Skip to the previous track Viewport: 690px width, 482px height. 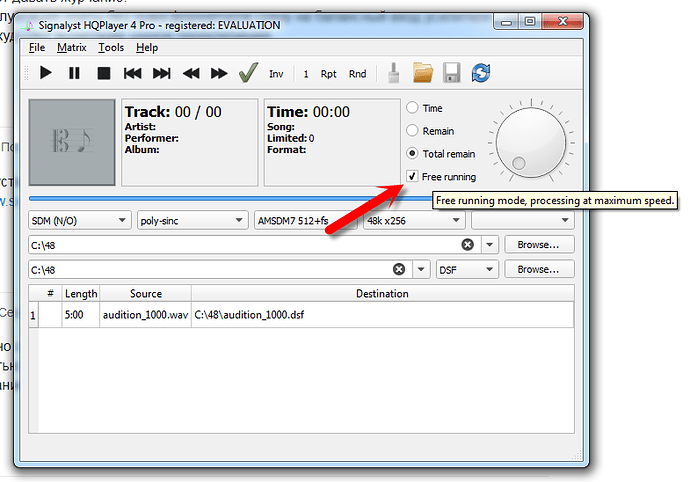coord(132,73)
